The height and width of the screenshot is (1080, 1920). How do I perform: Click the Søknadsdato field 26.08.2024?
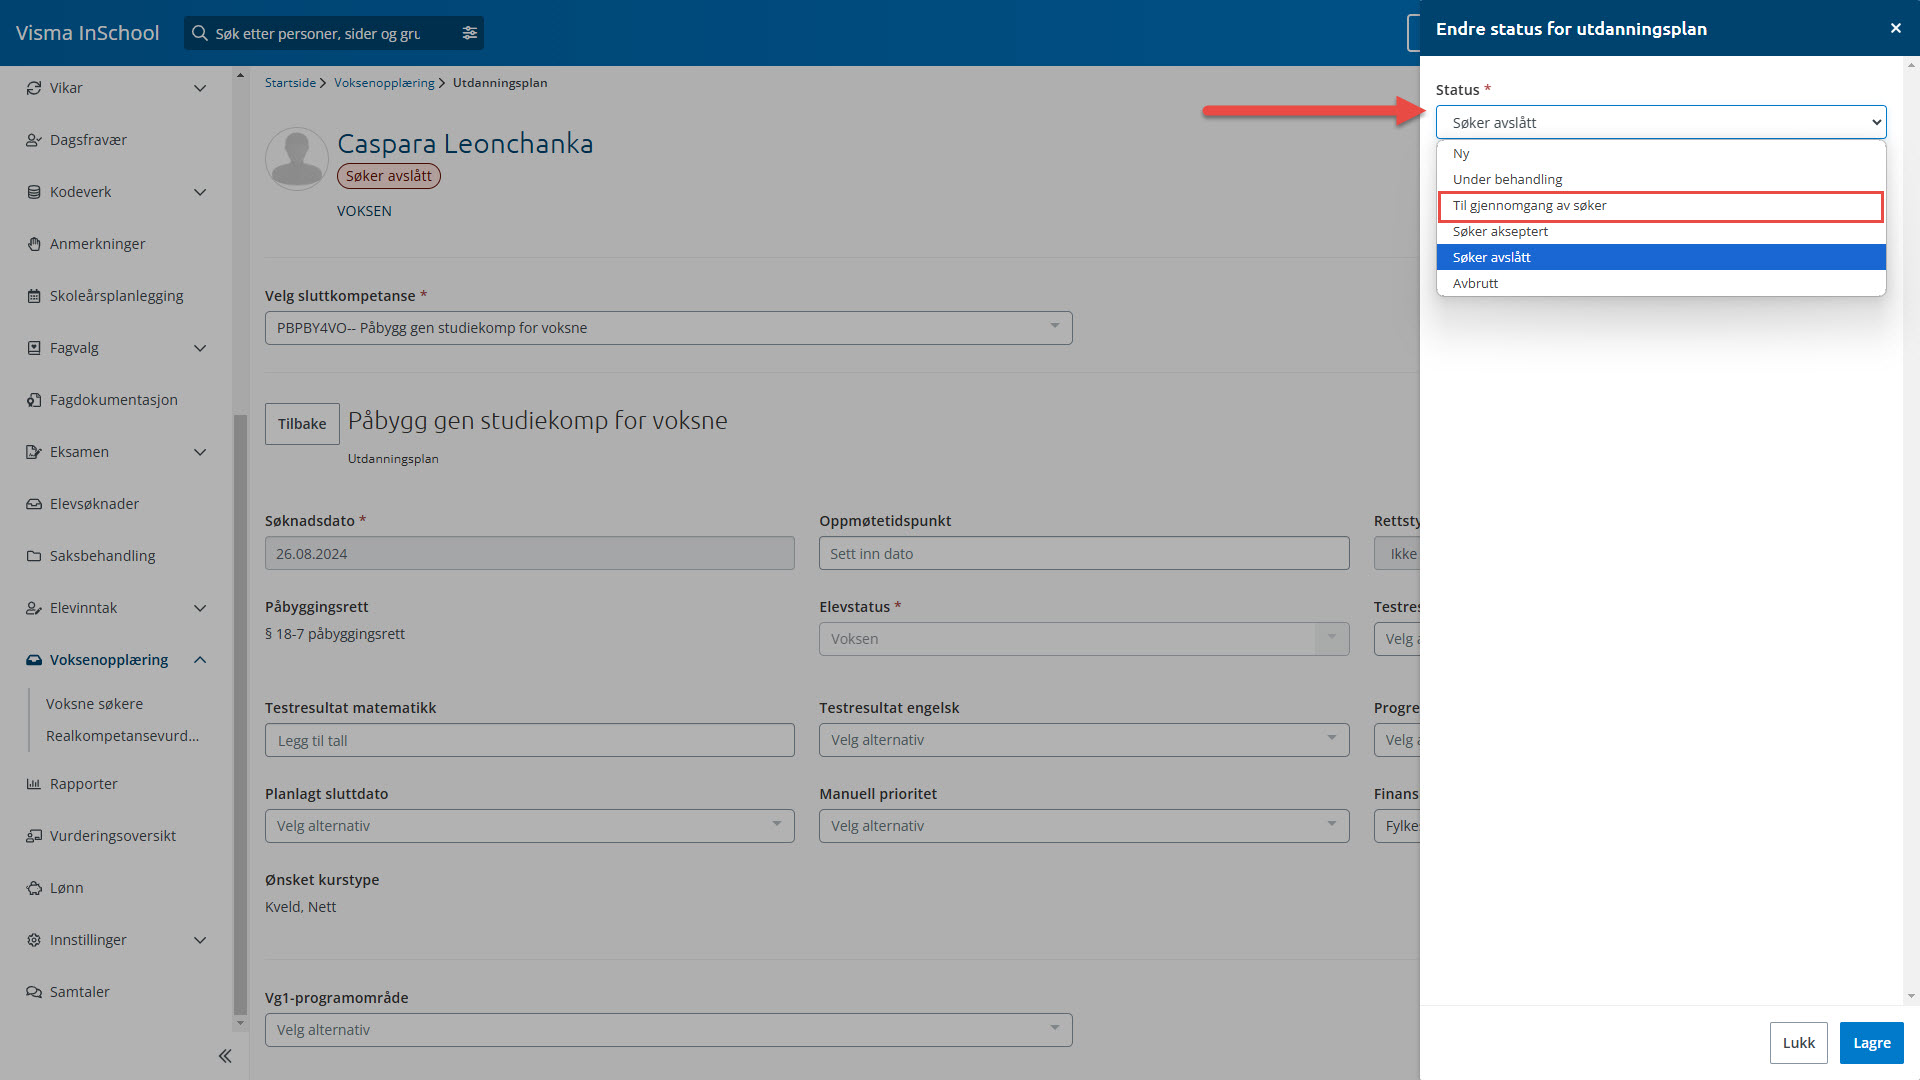(529, 553)
